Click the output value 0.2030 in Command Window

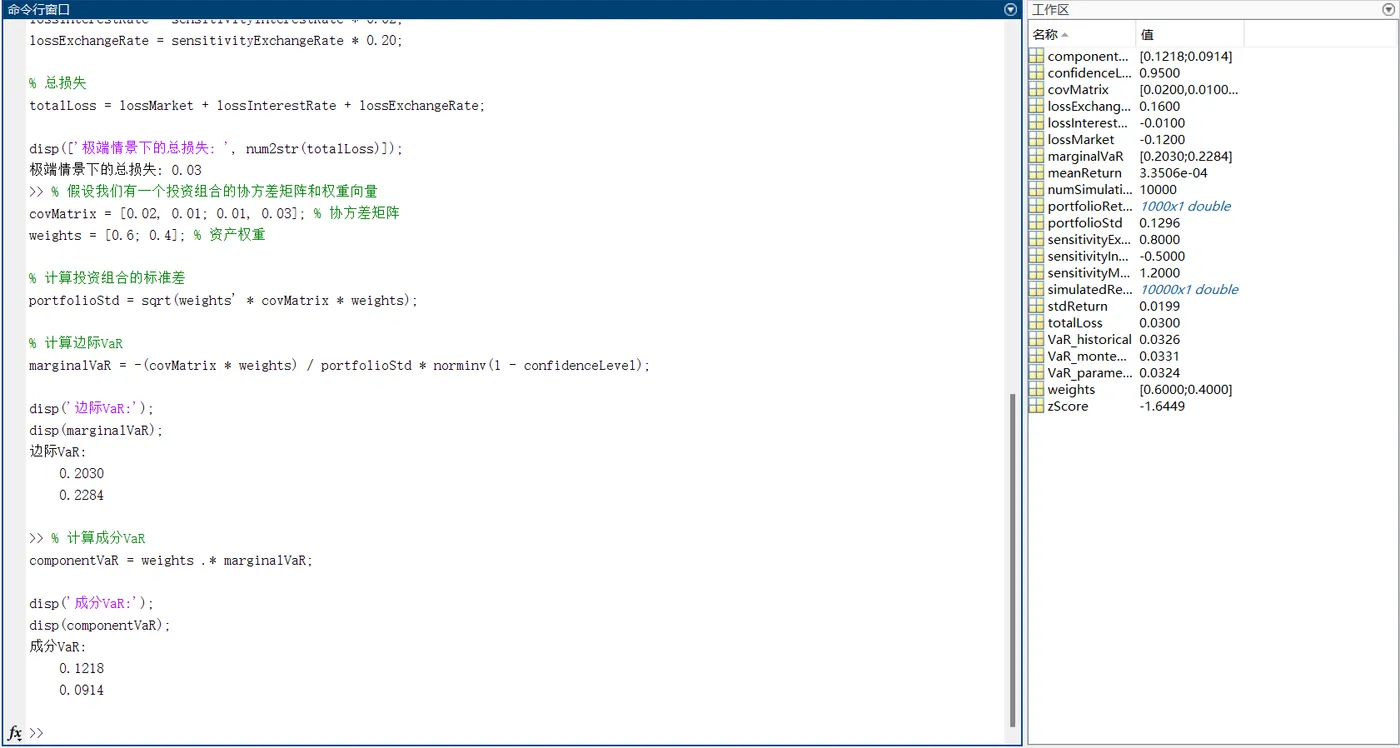81,474
